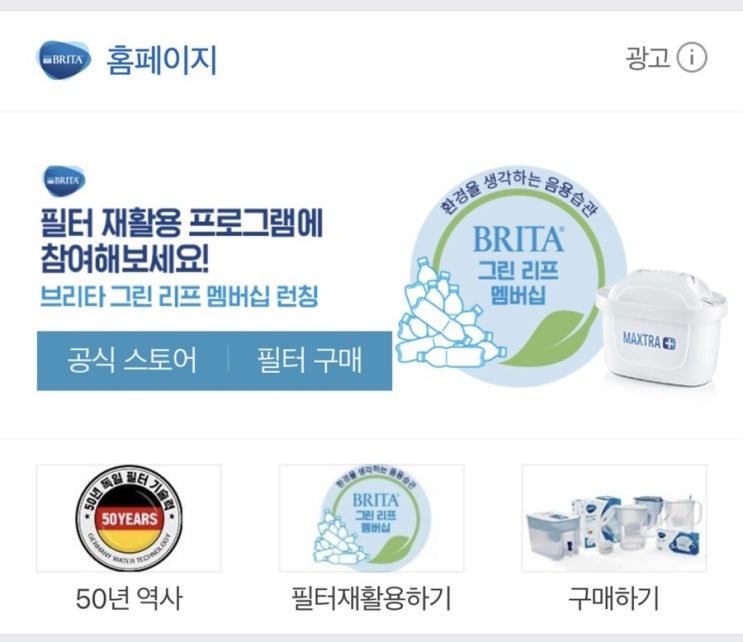
Task: Click the BRITA wordmark inside the badge
Action: tap(519, 239)
